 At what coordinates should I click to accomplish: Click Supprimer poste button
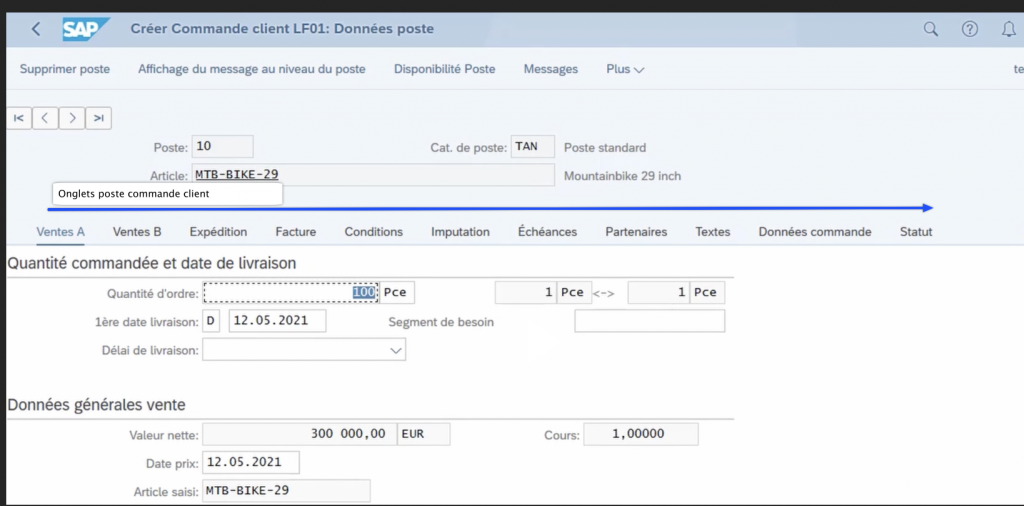click(65, 69)
